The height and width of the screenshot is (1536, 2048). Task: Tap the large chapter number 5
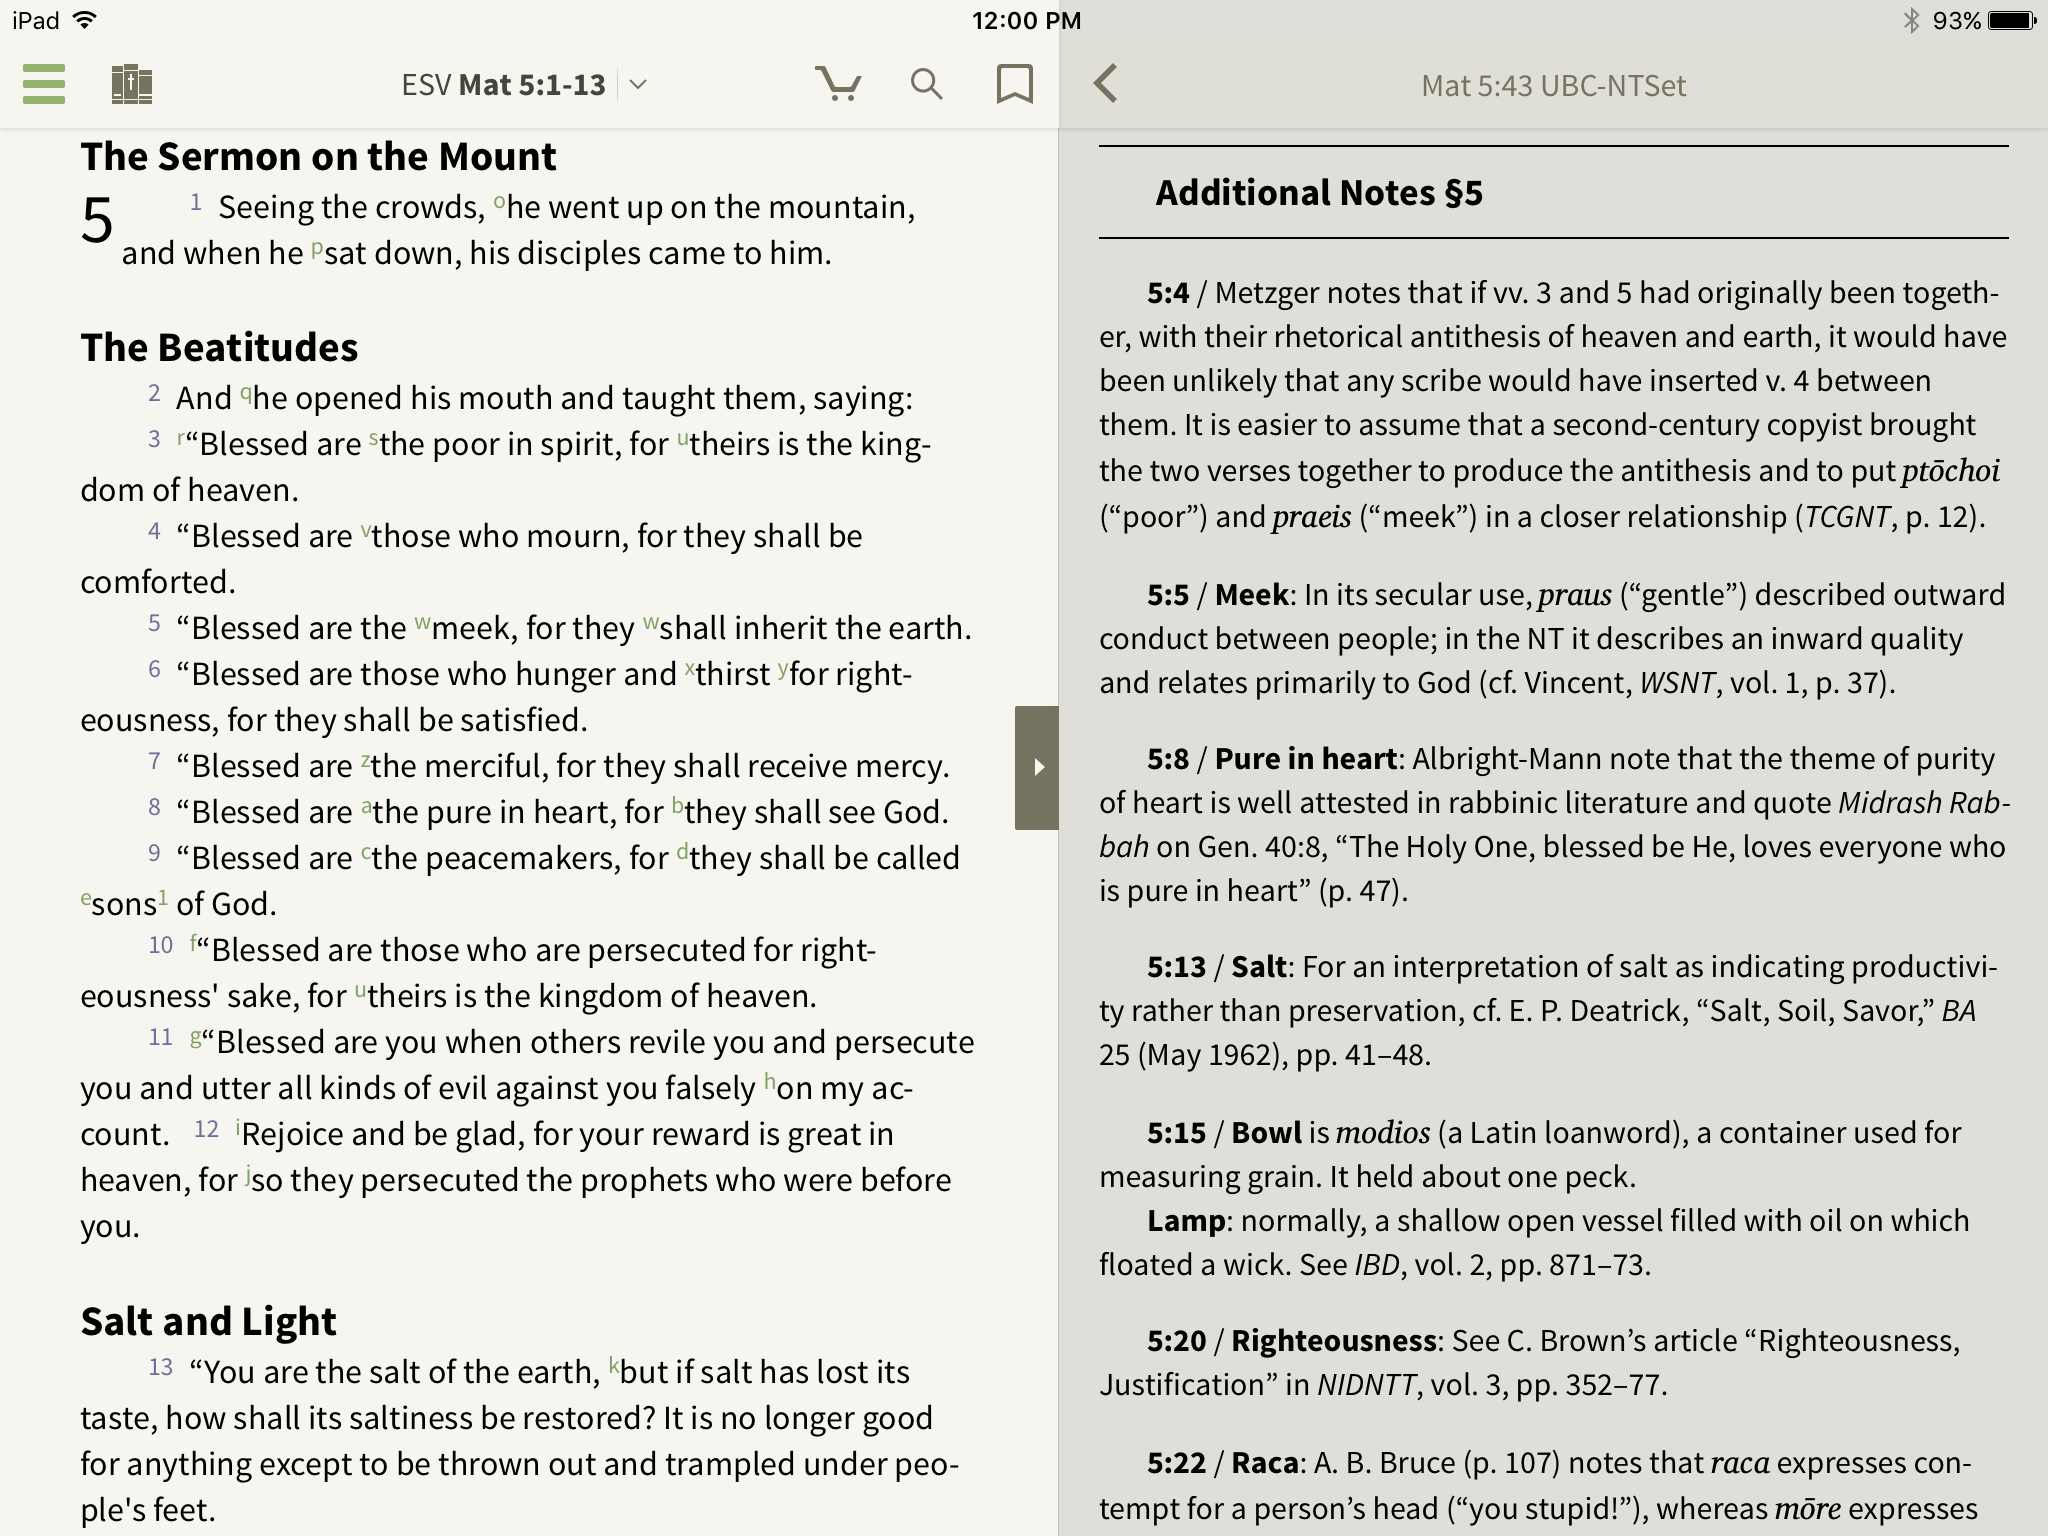(x=97, y=220)
